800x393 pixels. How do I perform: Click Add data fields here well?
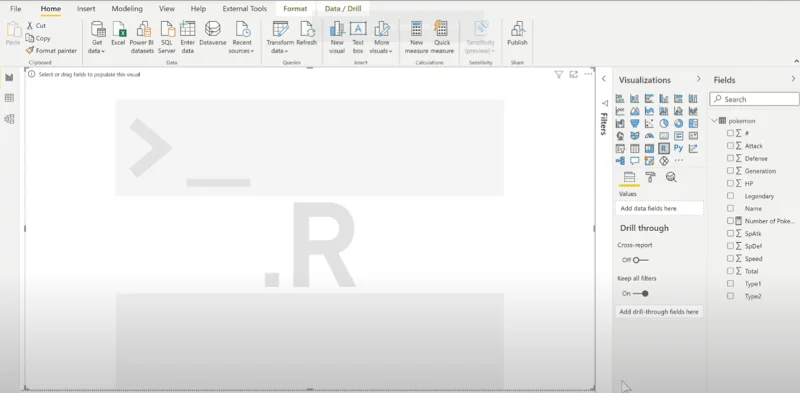pos(659,208)
